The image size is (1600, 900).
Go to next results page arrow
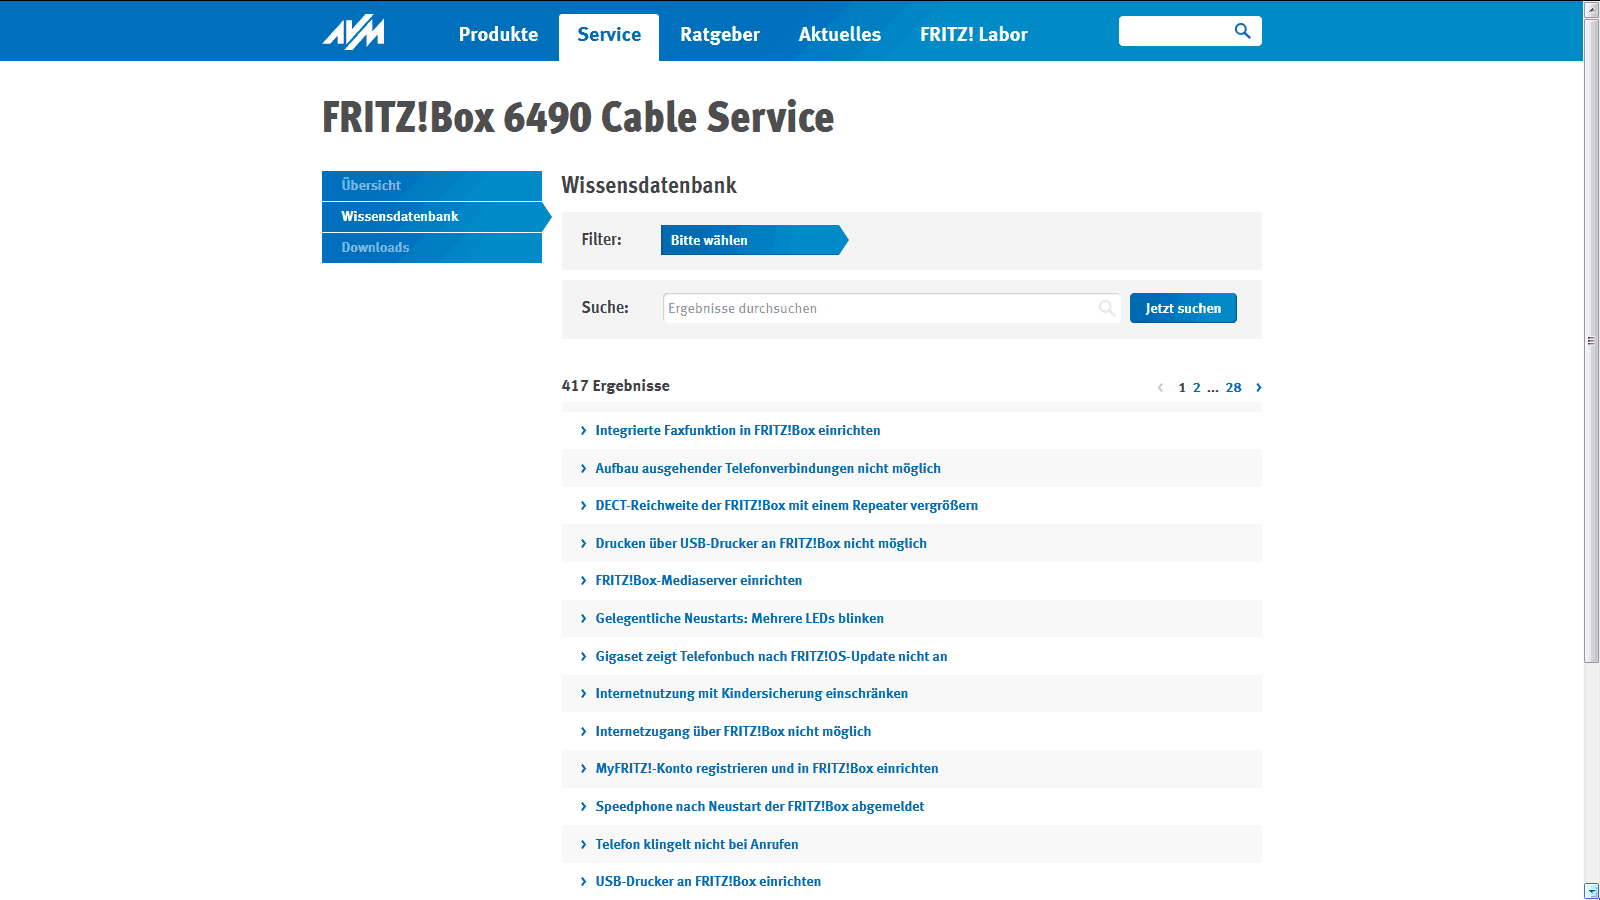point(1258,388)
